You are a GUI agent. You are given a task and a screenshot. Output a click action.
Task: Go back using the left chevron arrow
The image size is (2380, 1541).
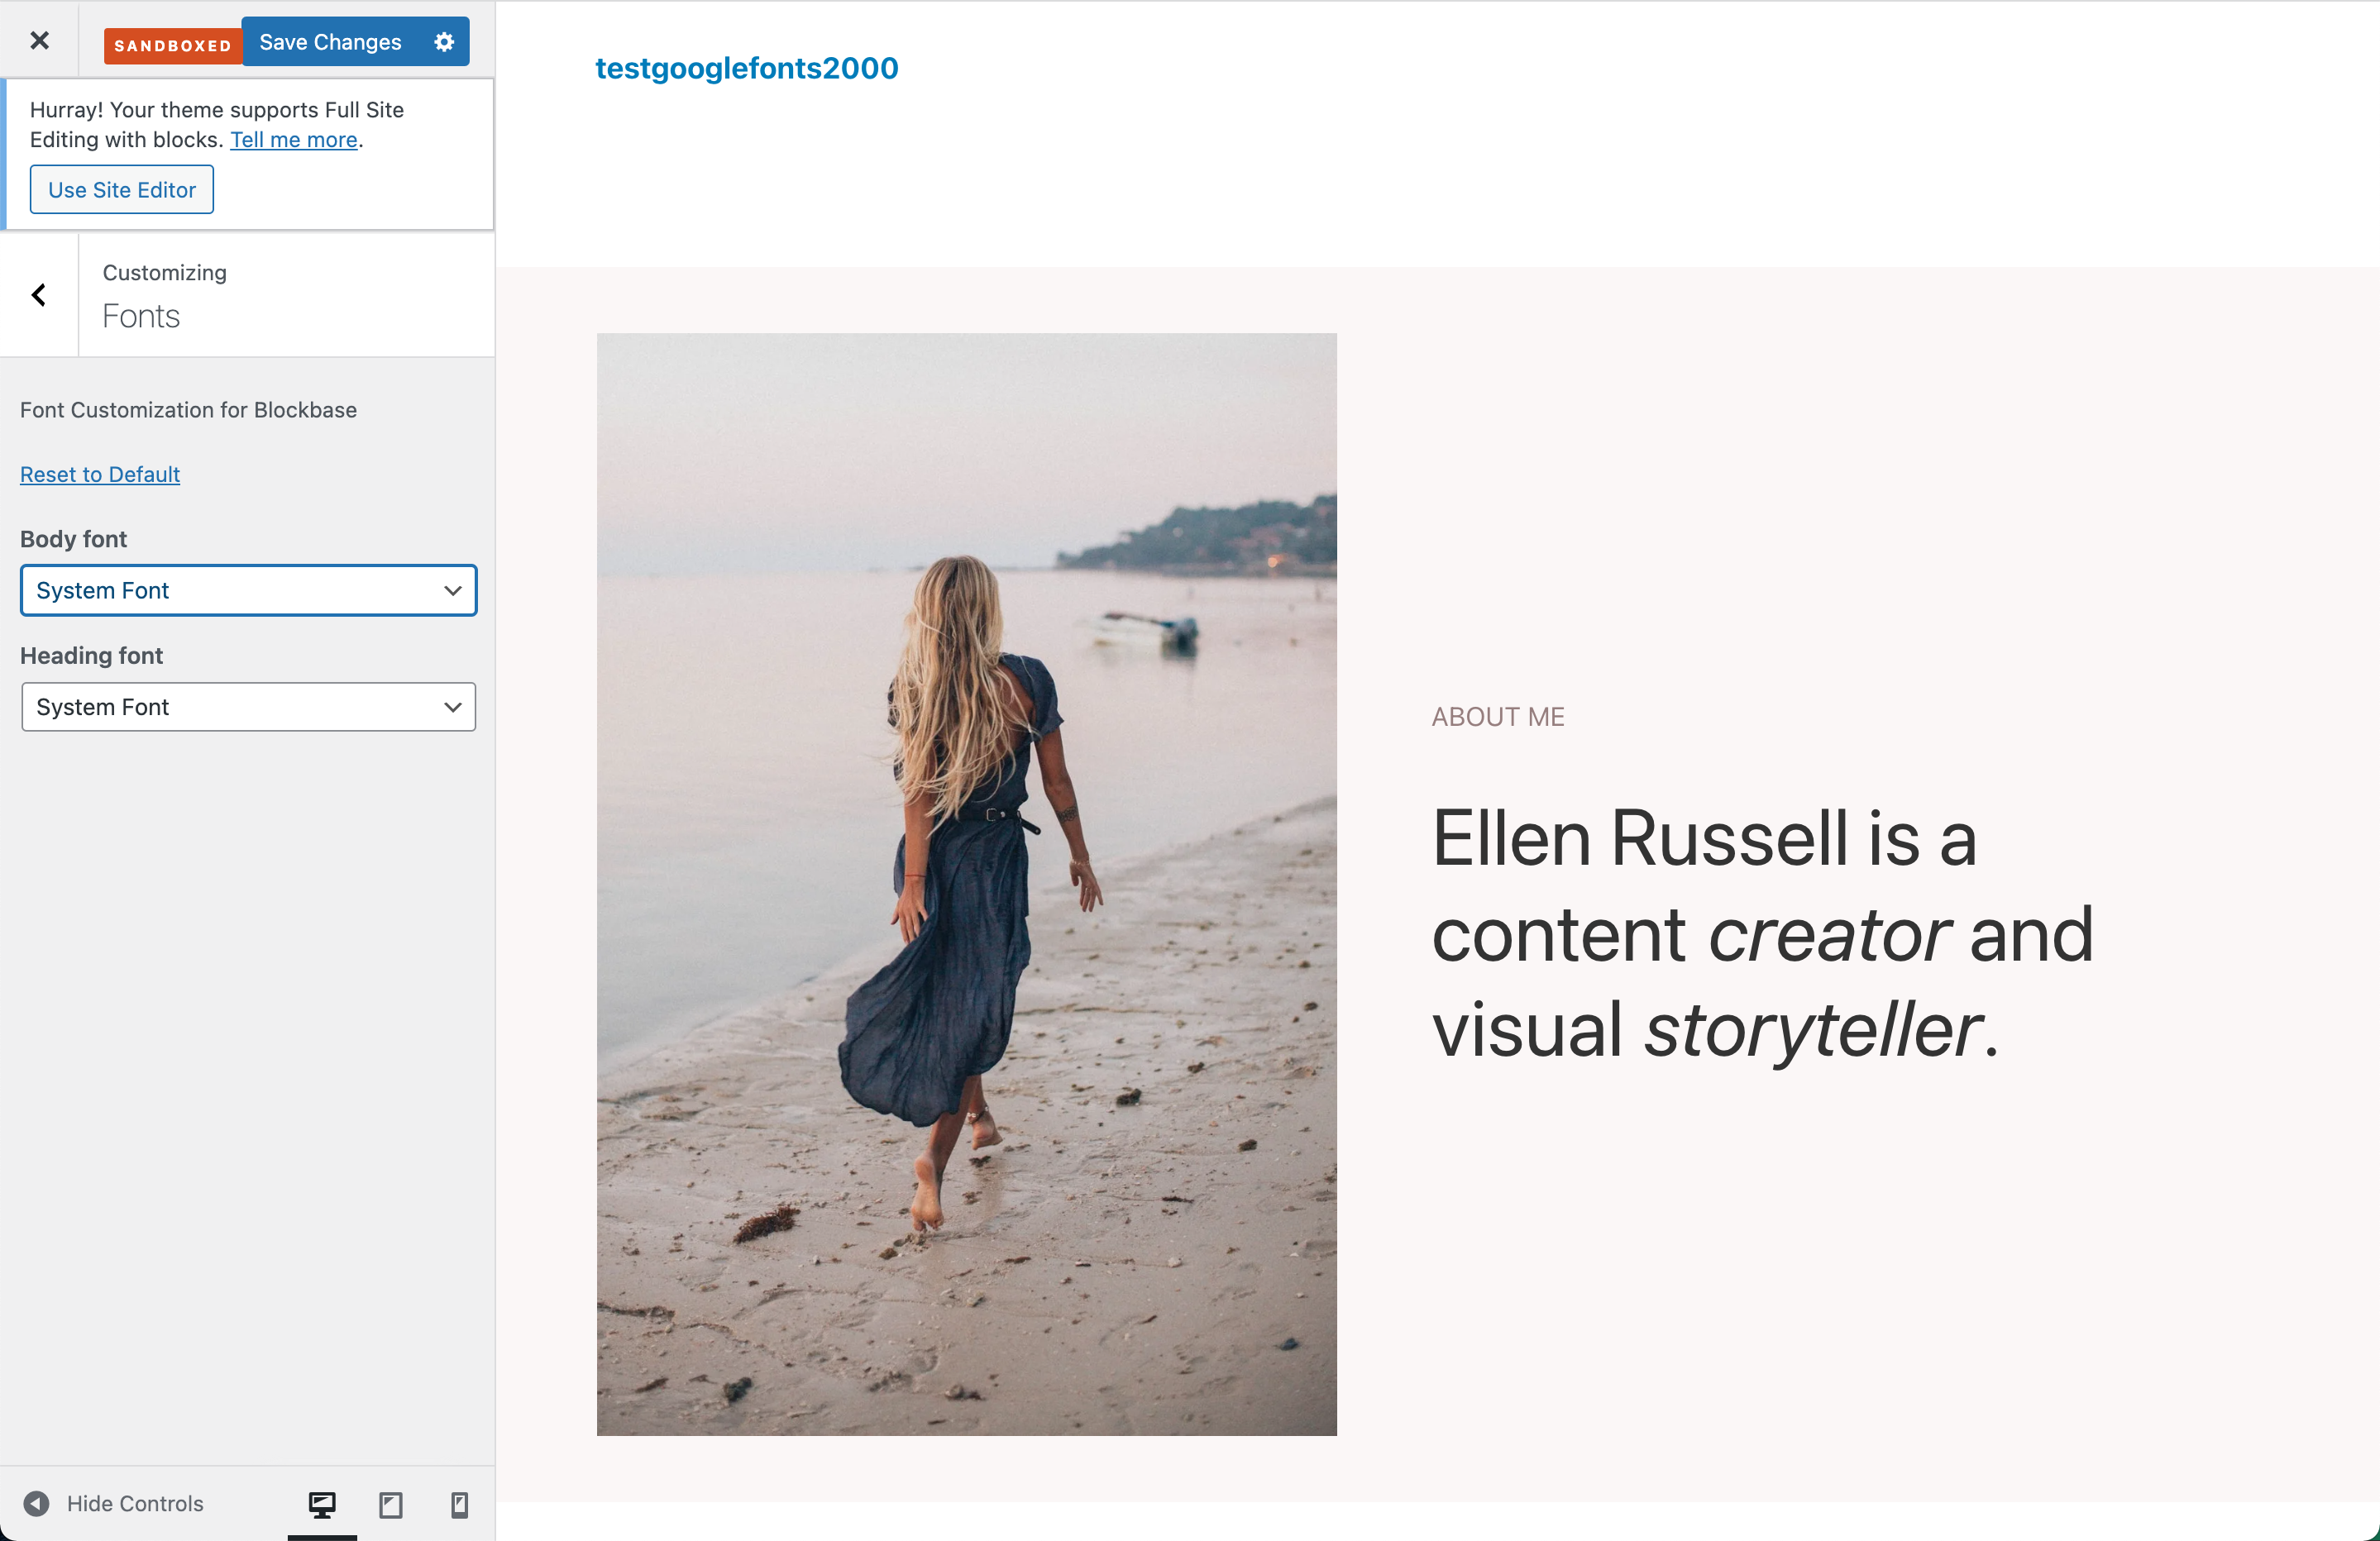39,295
